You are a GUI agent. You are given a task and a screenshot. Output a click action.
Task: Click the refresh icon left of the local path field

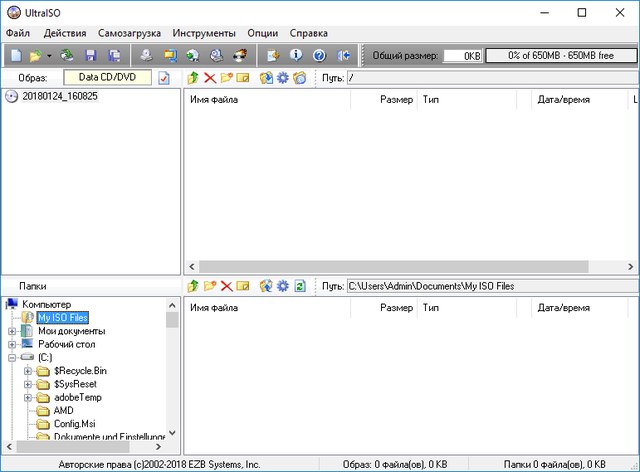299,286
